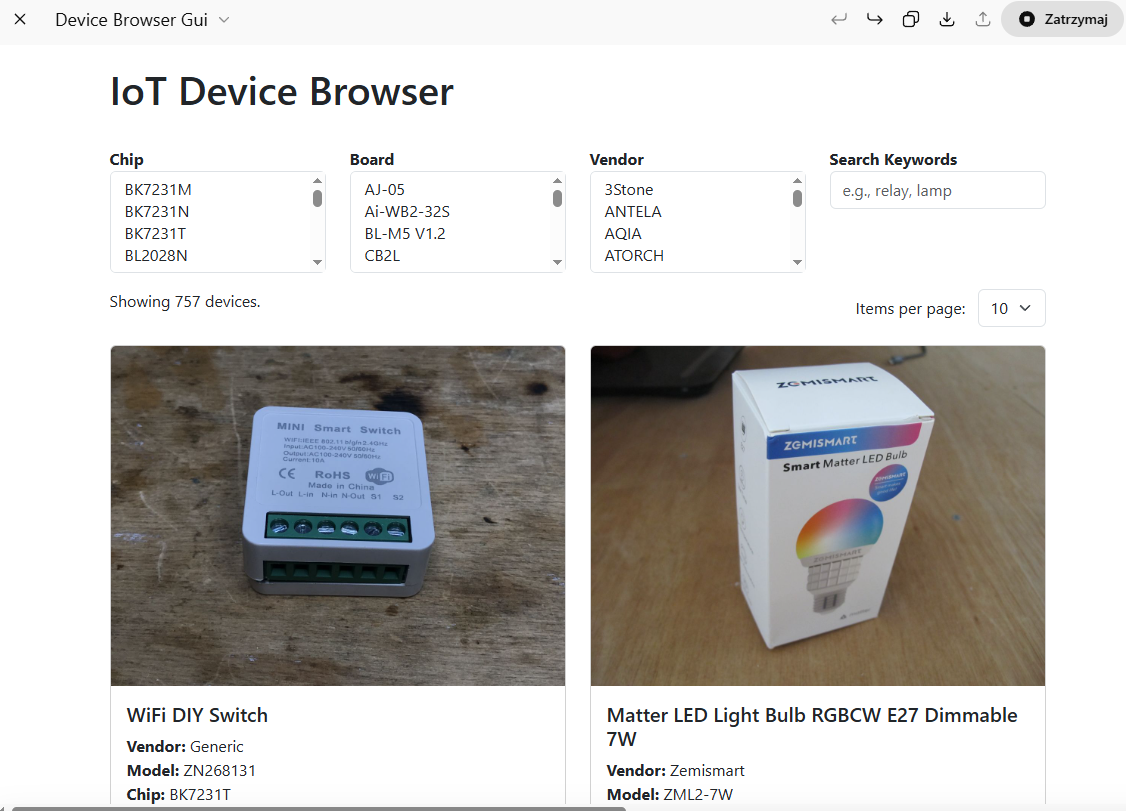Select BK7231M in the Chip list

coord(158,190)
